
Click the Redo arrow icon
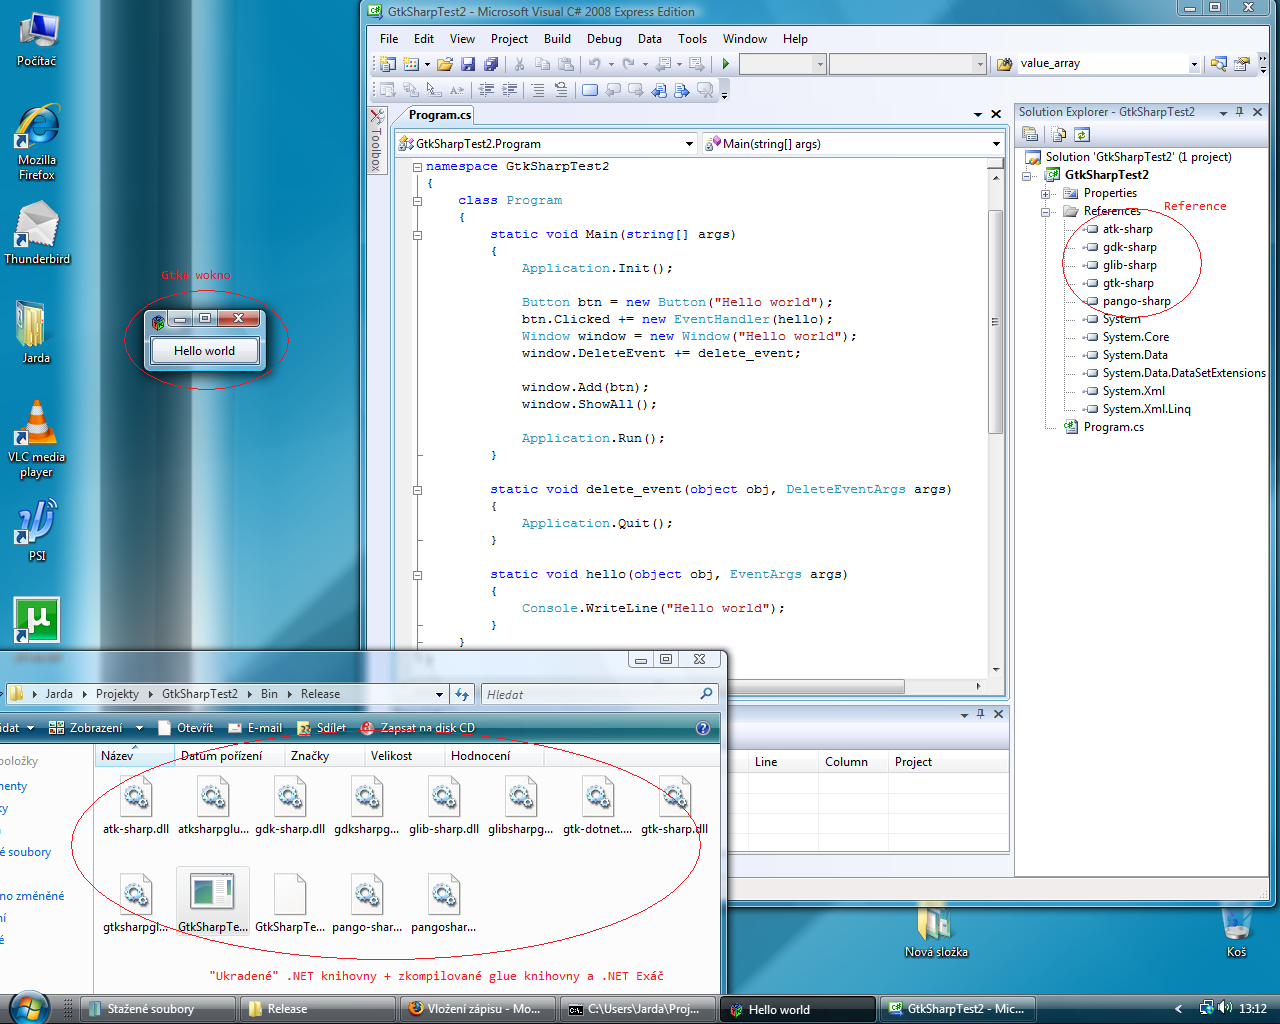tap(628, 64)
